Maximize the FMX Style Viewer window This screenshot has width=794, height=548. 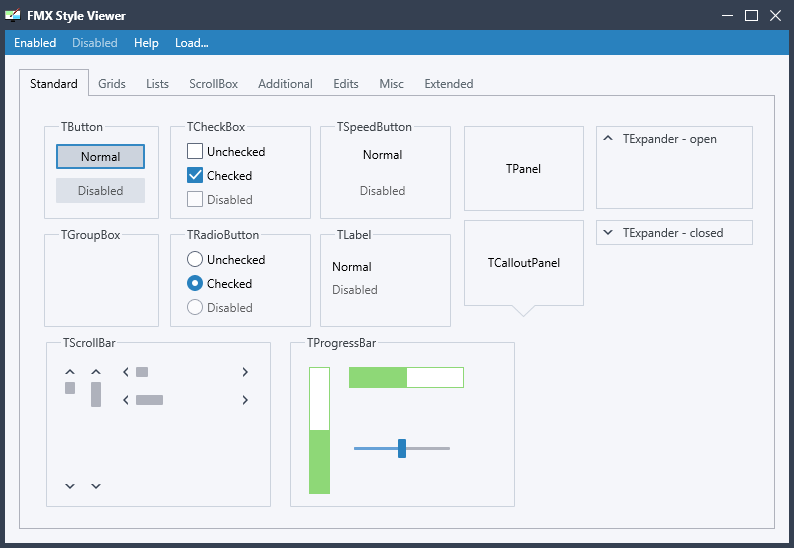751,16
